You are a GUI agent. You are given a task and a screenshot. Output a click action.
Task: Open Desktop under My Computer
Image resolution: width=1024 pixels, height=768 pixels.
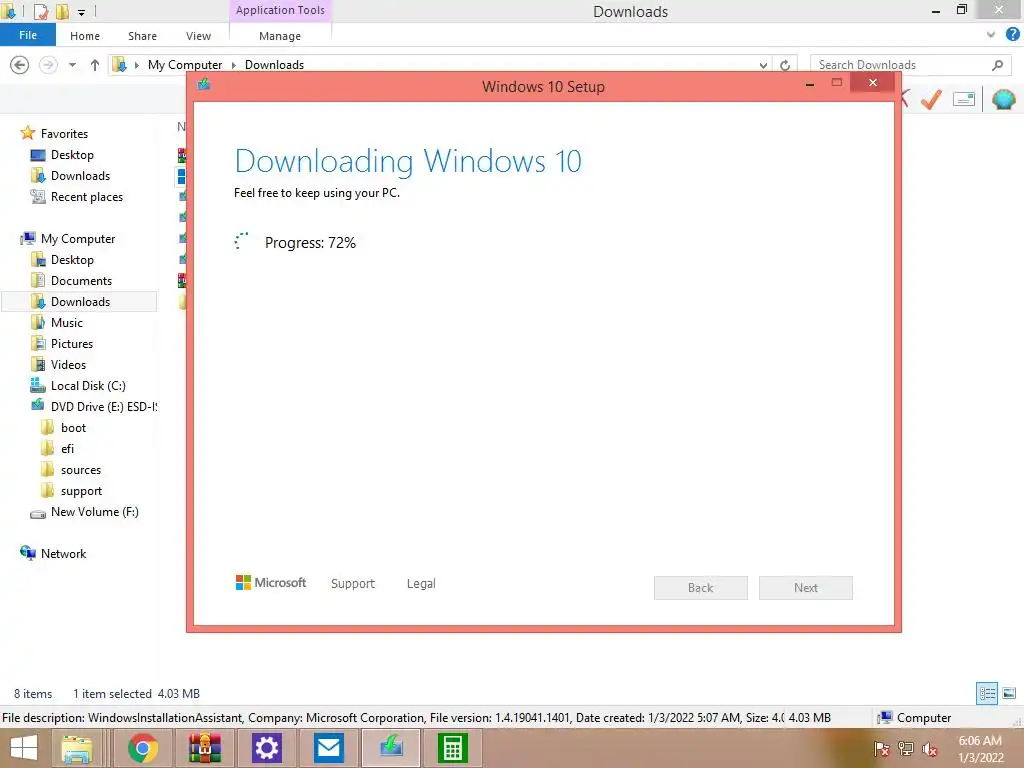coord(72,259)
